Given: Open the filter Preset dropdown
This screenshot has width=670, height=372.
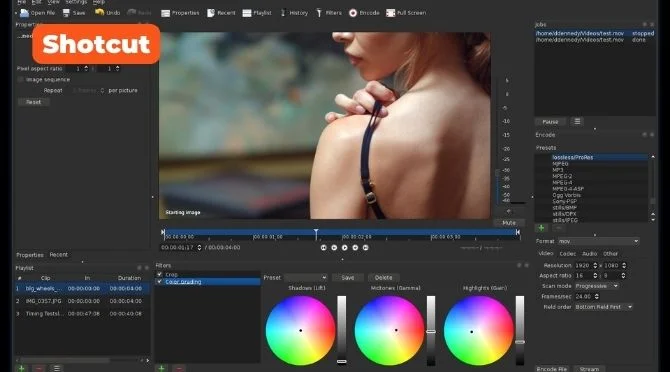Looking at the screenshot, I should click(x=306, y=278).
